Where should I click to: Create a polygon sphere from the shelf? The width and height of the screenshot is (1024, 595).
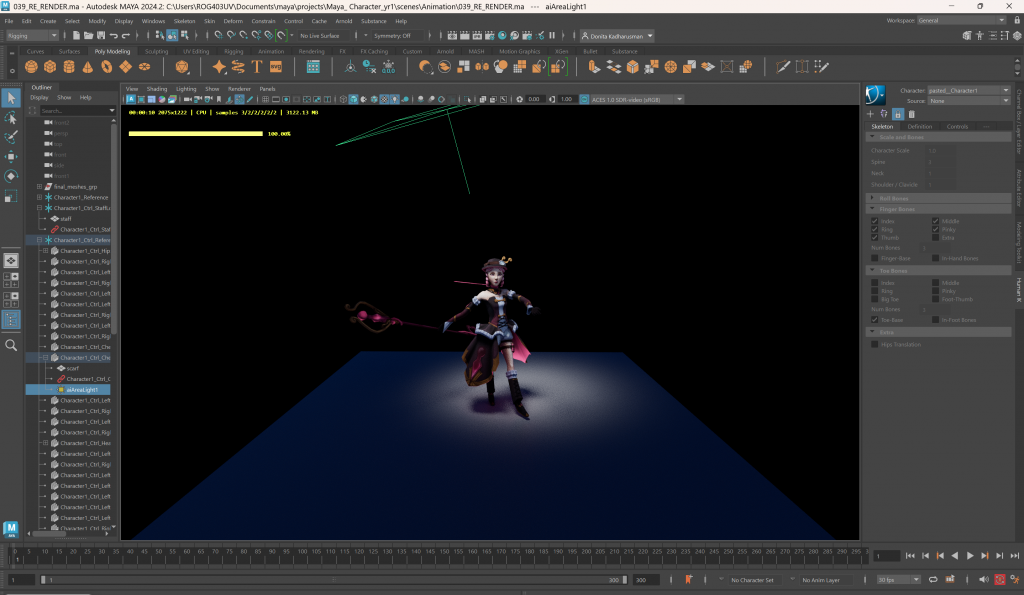tap(31, 67)
